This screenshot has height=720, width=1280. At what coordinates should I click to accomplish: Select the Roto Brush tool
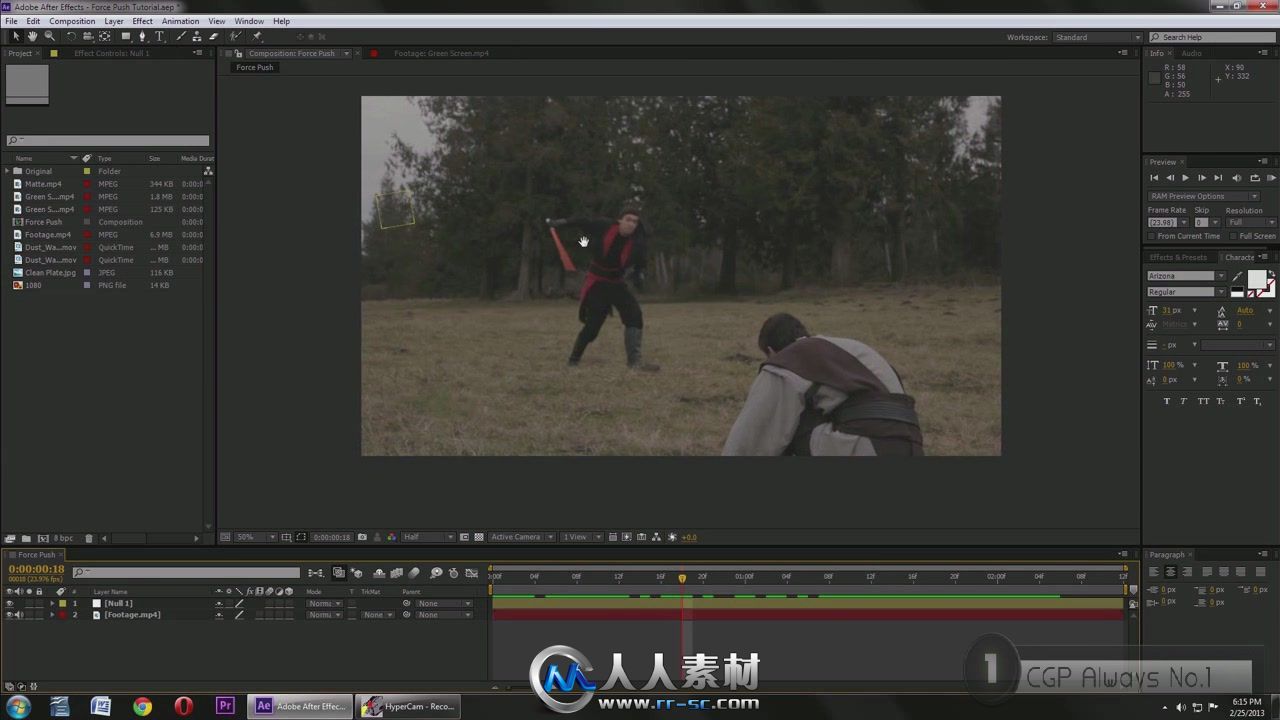(x=236, y=36)
